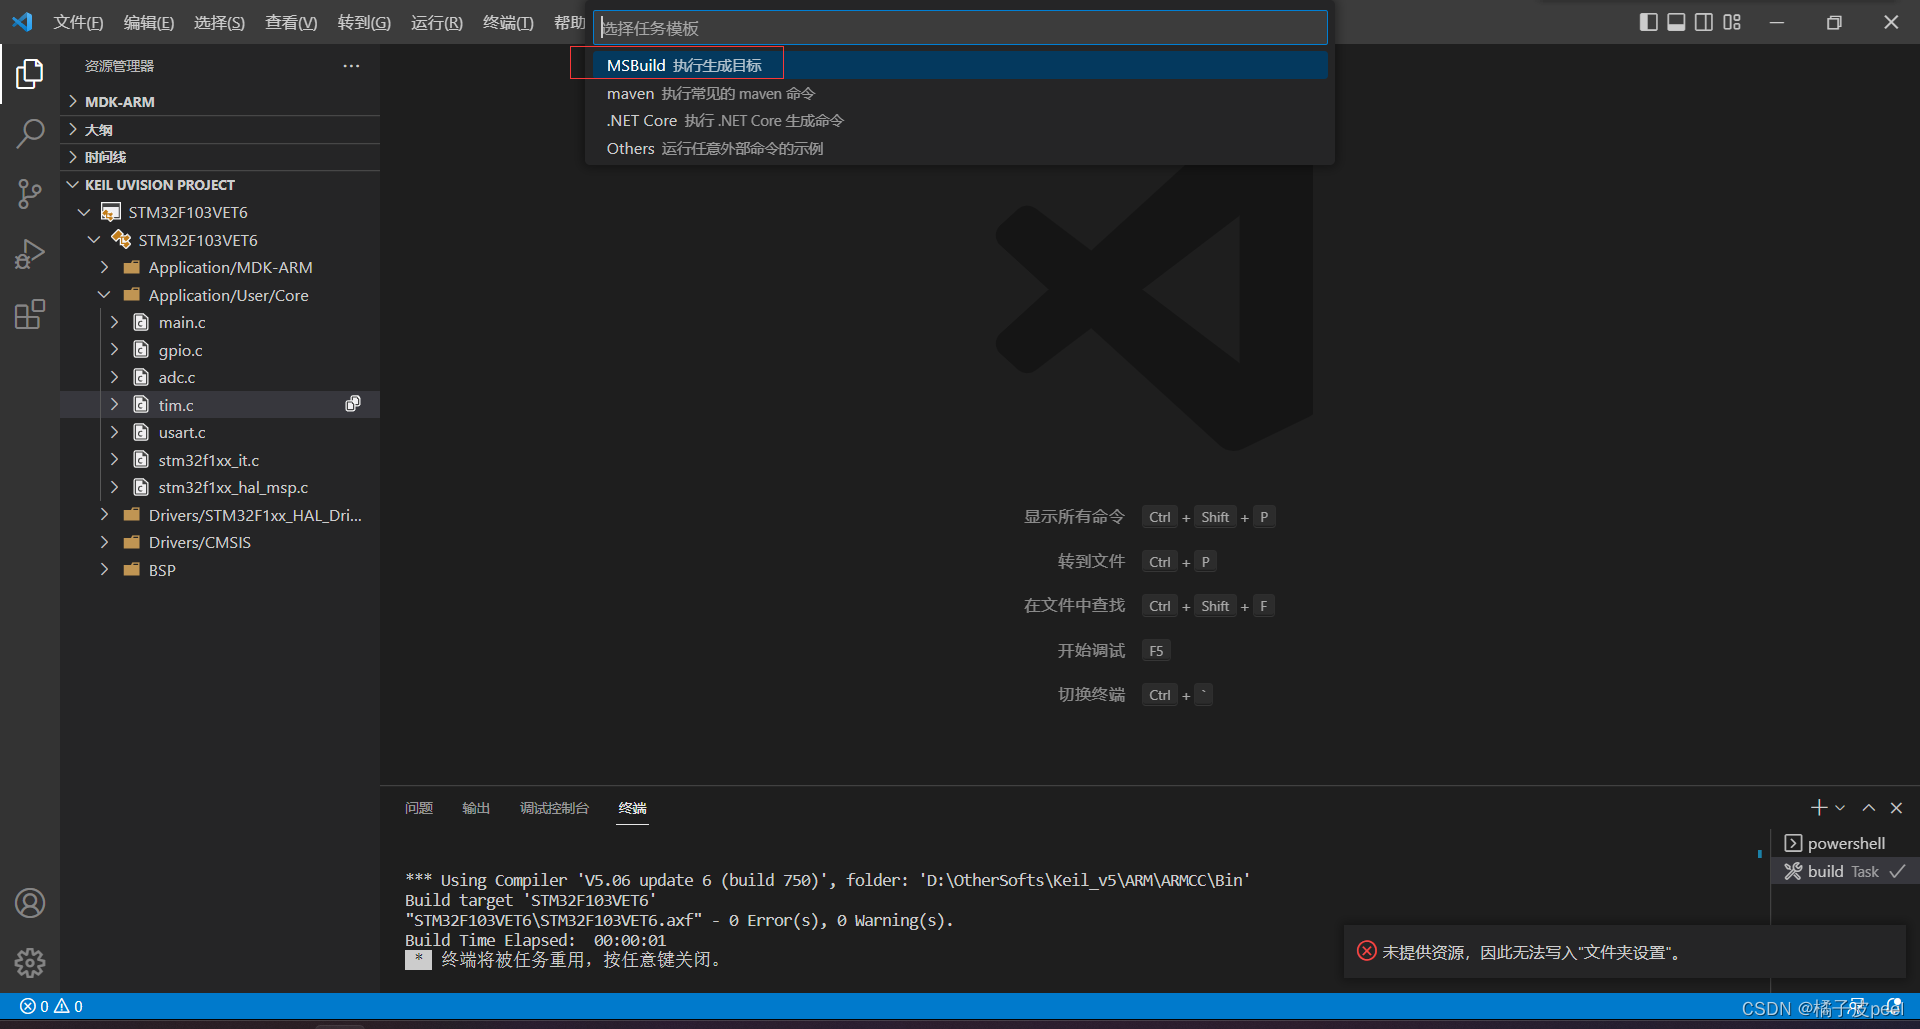
Task: Open the Run and Debug view
Action: tap(30, 254)
